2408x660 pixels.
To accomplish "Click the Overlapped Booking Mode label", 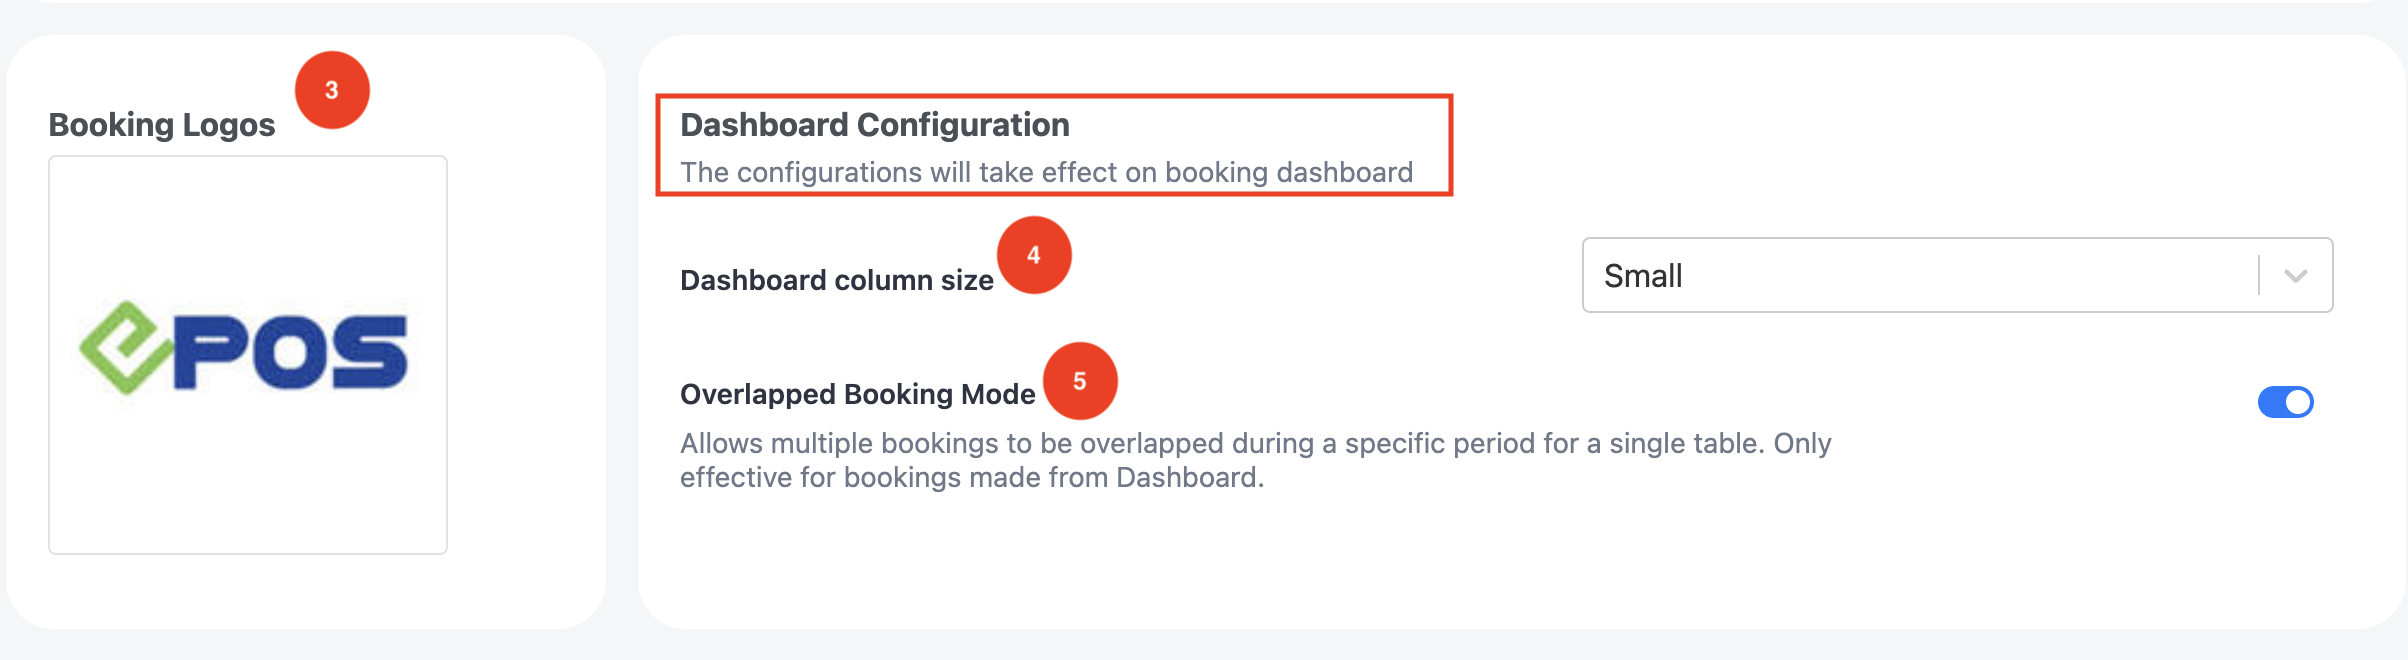I will pos(858,394).
